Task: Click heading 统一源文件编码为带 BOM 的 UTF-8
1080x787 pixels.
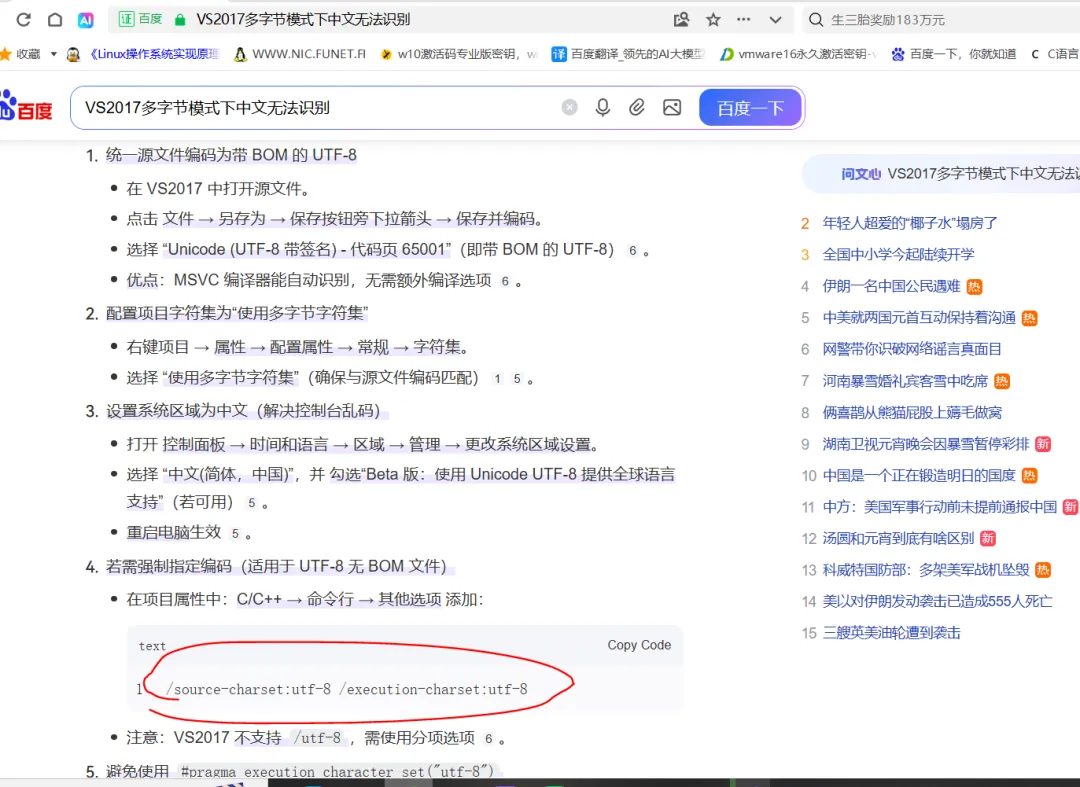Action: tap(231, 155)
